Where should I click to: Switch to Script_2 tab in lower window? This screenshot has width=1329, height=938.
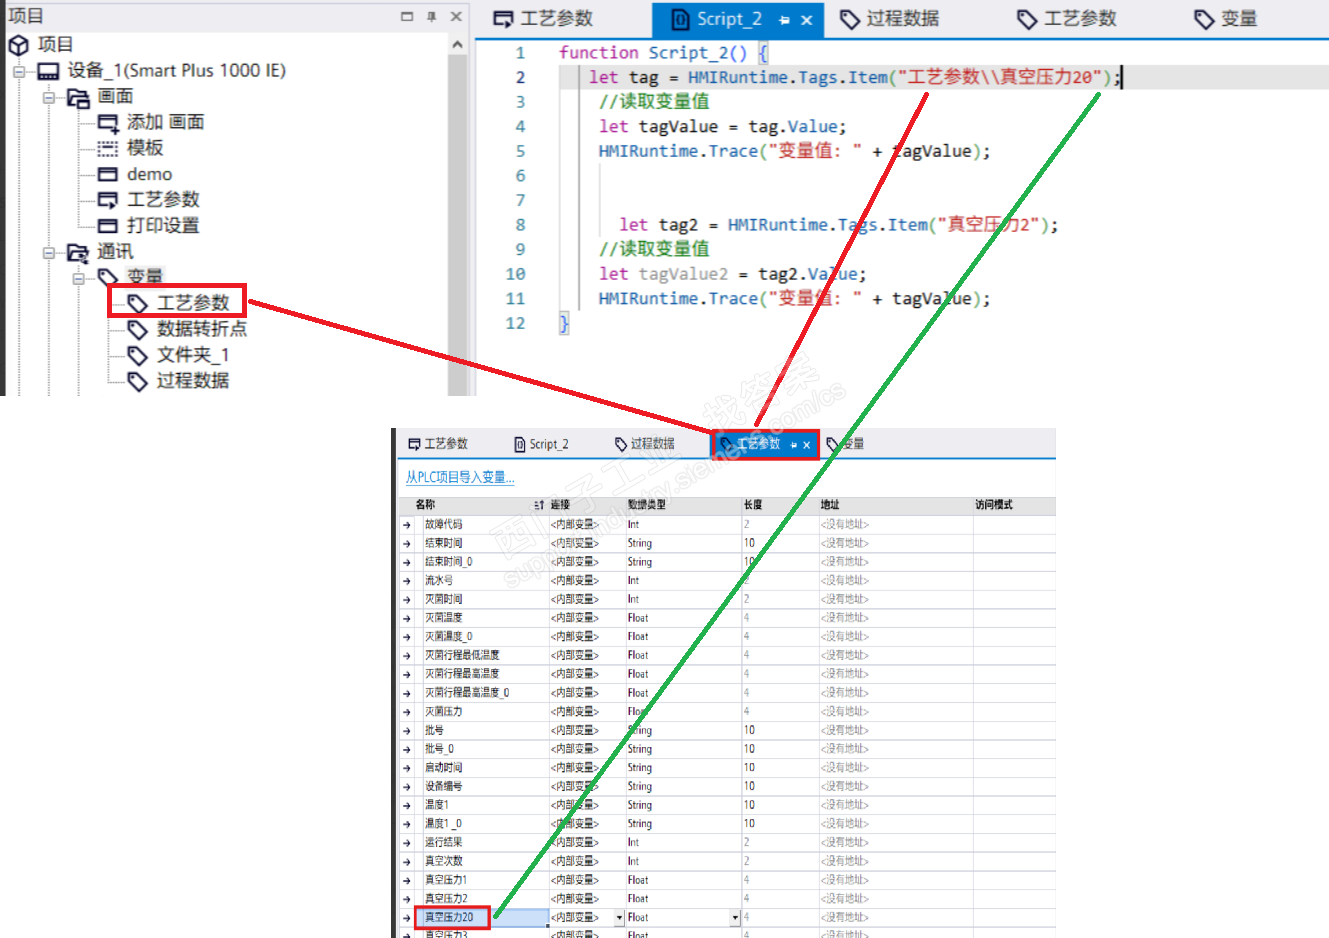coord(541,445)
